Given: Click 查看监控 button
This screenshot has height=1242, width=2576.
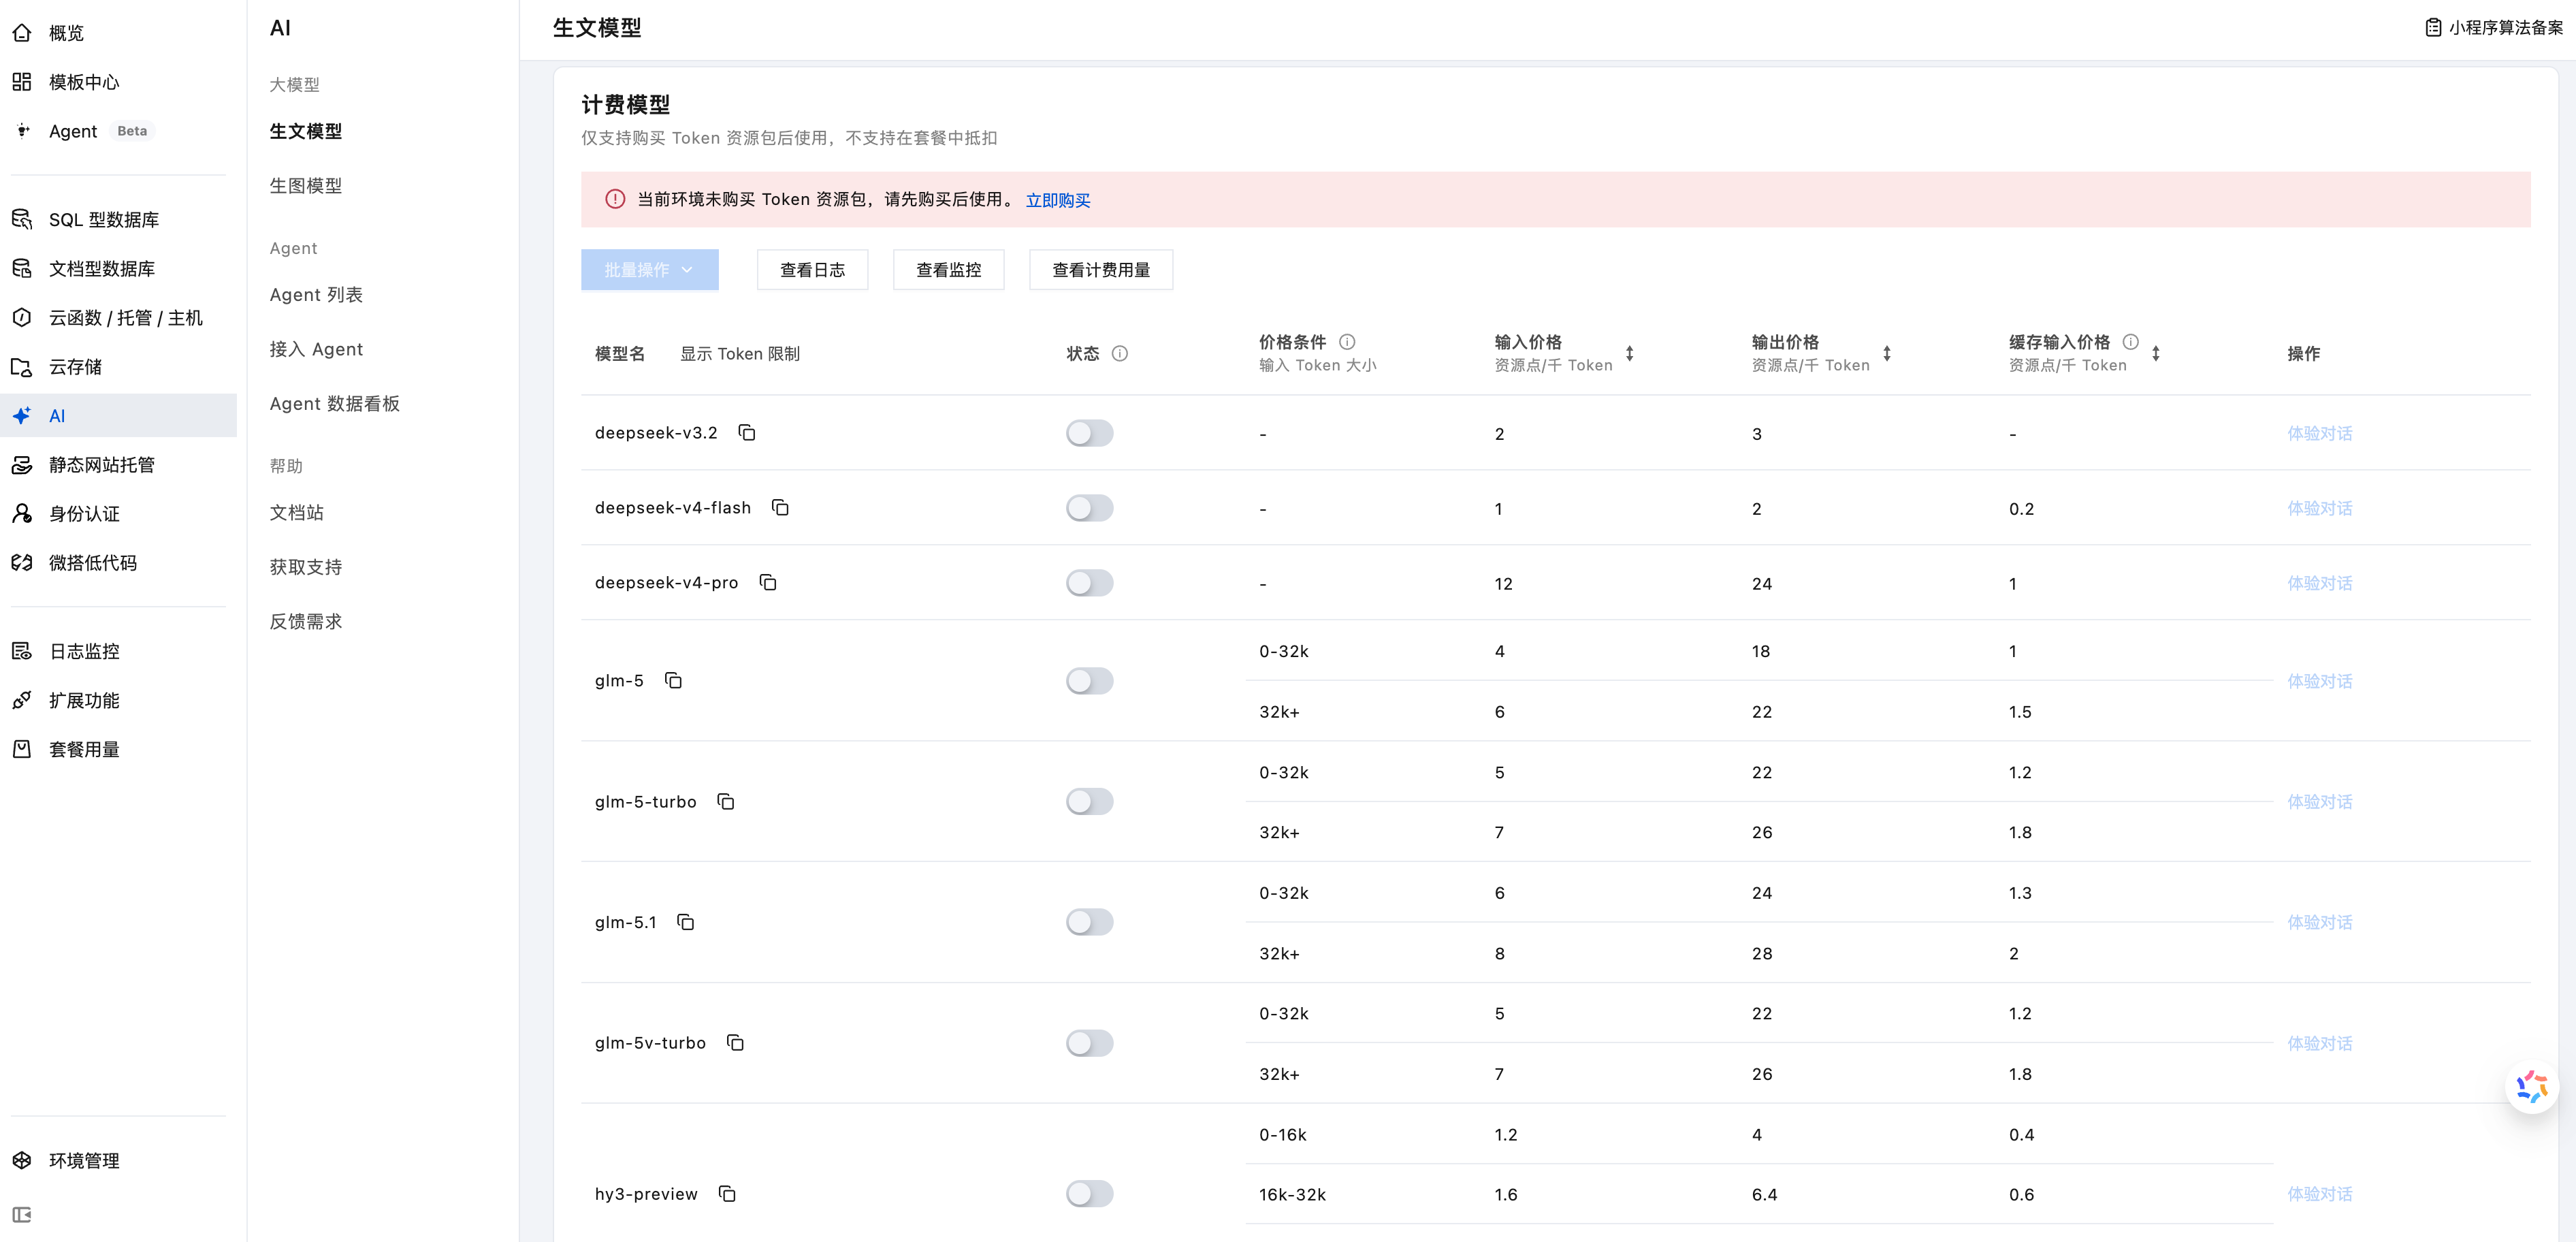Looking at the screenshot, I should (948, 270).
